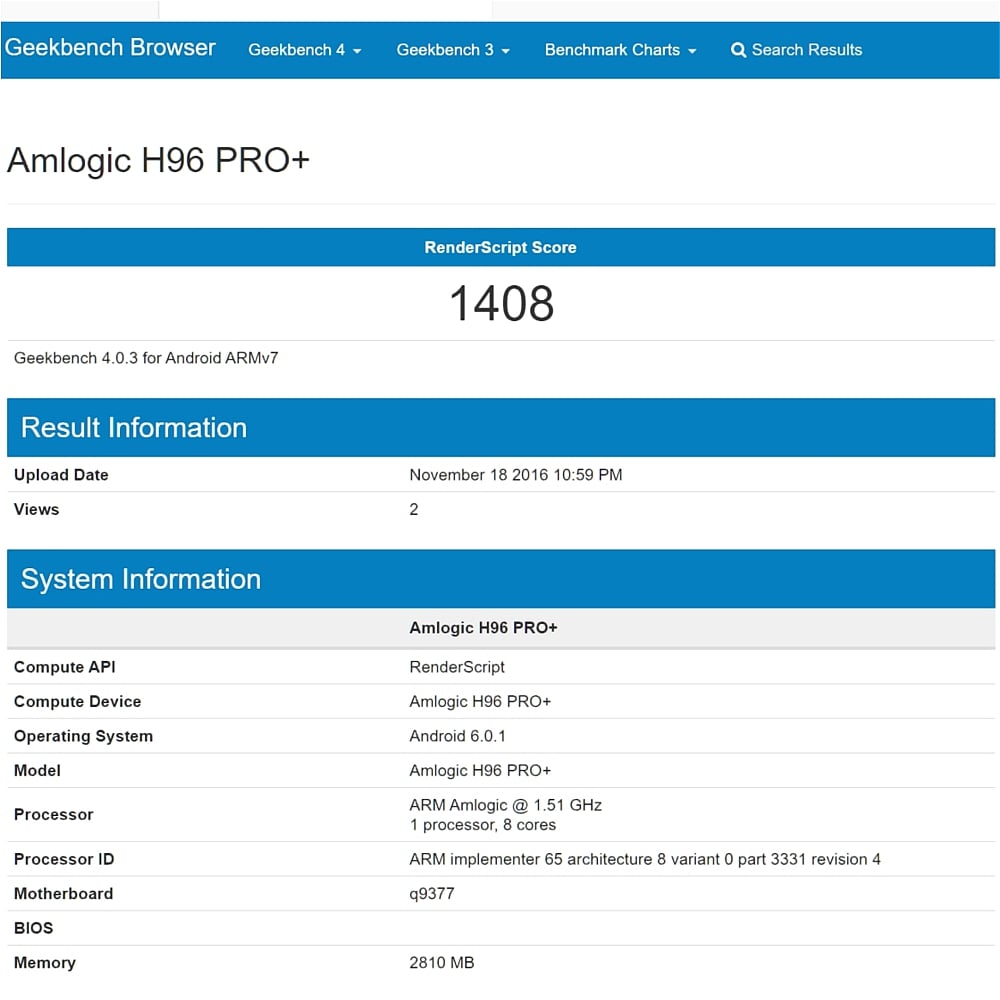Select the Compute Device value Amlogic H96 PRO+
This screenshot has height=1000, width=1000.
480,702
